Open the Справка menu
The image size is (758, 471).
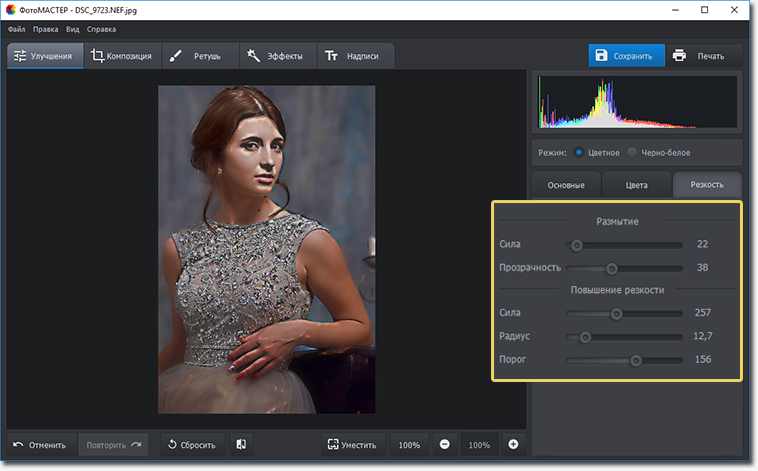click(101, 29)
